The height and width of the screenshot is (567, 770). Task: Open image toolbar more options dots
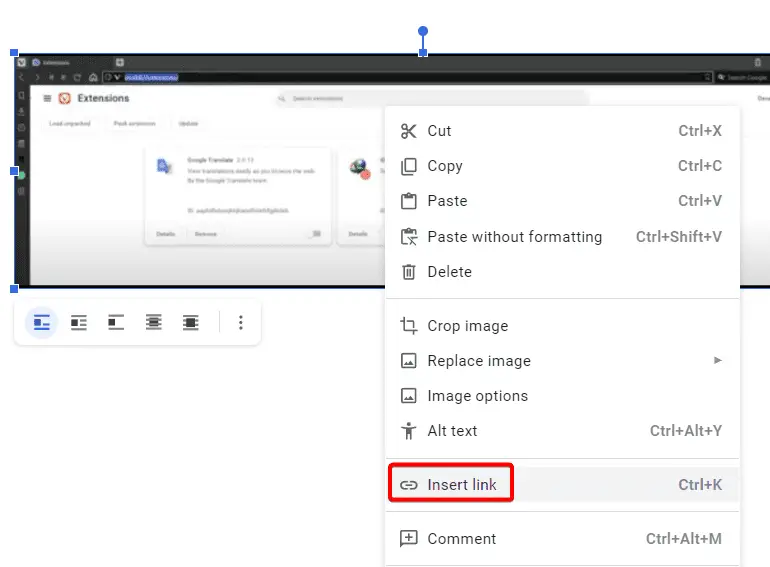point(241,323)
